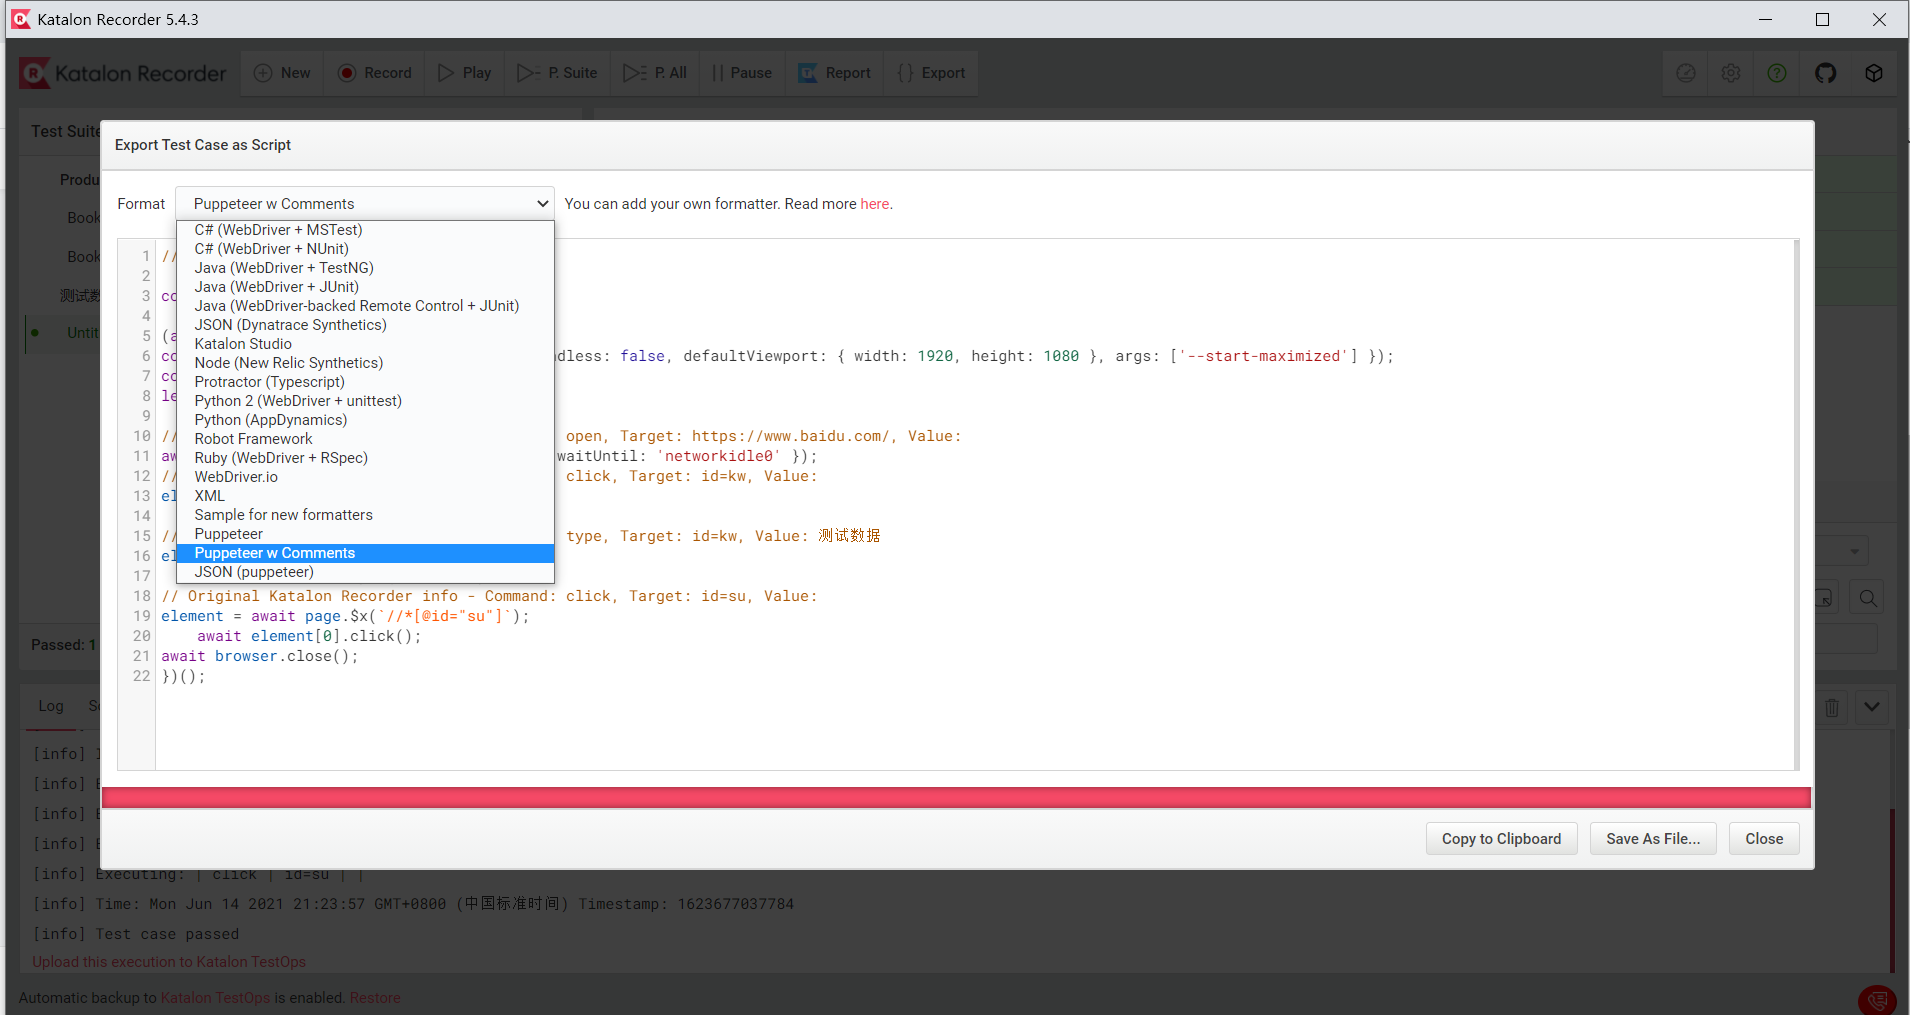The height and width of the screenshot is (1015, 1910).
Task: Click line number 19 in gutter
Action: pyautogui.click(x=141, y=616)
